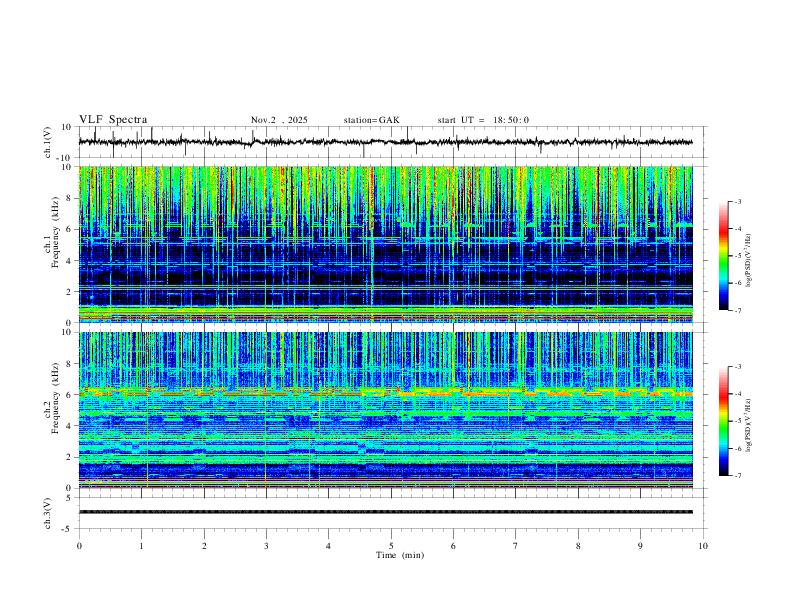Click the time axis tick label '5'

391,546
